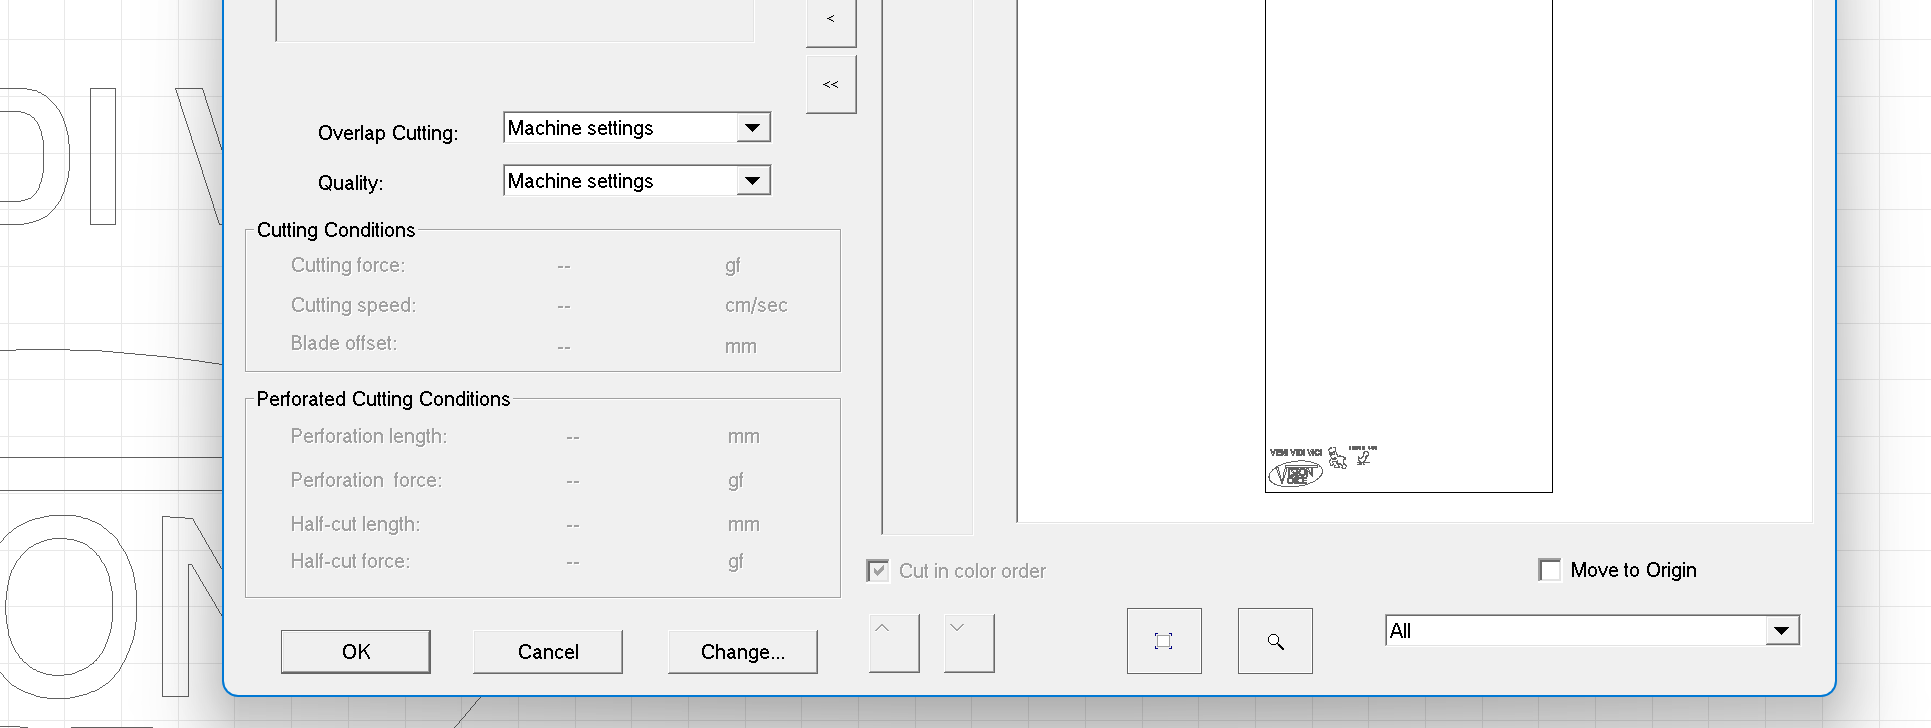Click the single left arrow remove button

point(831,20)
